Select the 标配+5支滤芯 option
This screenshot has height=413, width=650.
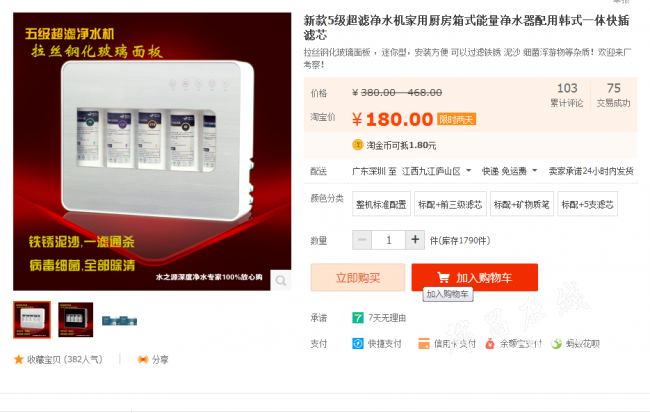(x=587, y=204)
